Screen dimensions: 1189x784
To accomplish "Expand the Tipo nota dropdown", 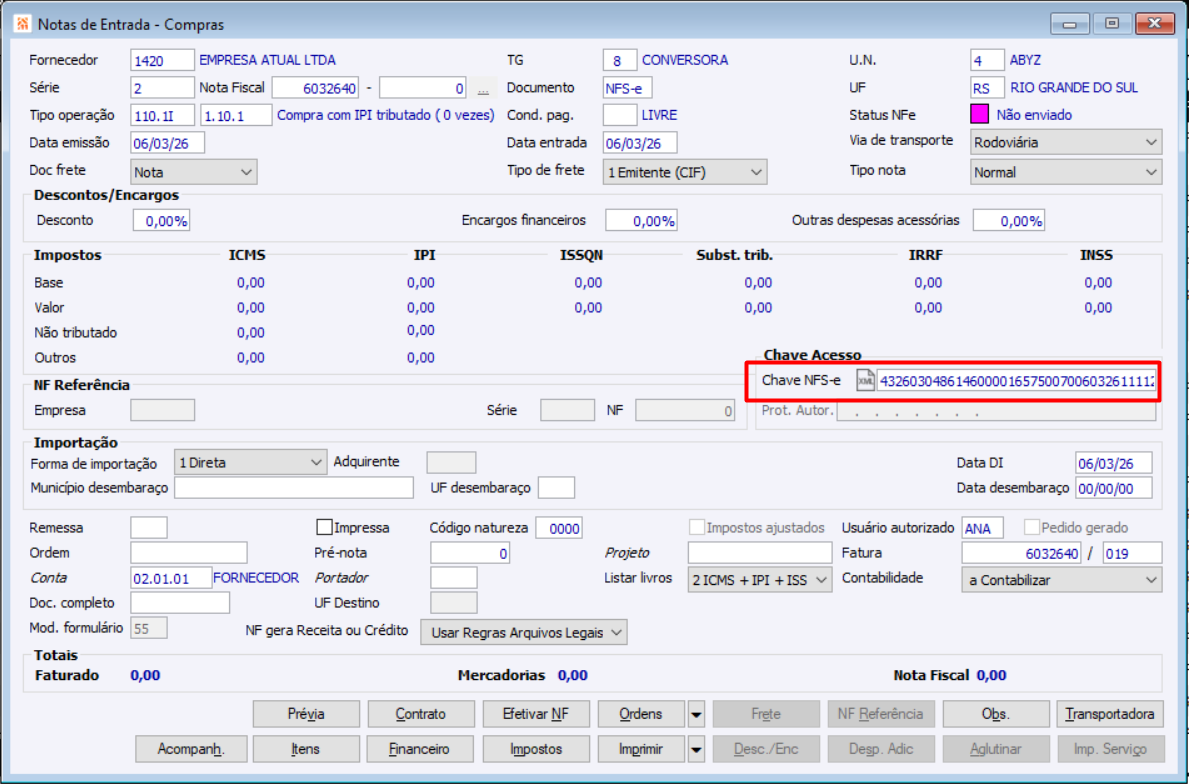I will (1066, 173).
